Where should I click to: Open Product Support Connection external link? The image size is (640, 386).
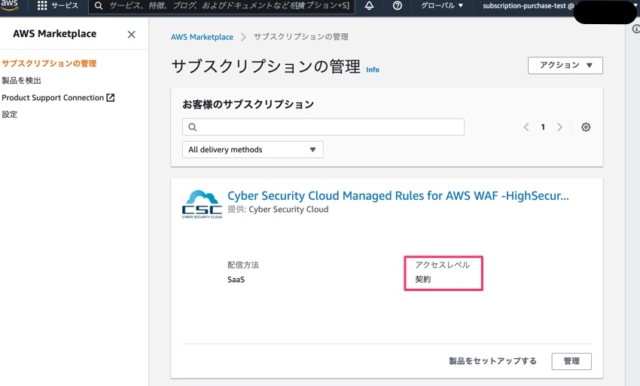coord(58,98)
